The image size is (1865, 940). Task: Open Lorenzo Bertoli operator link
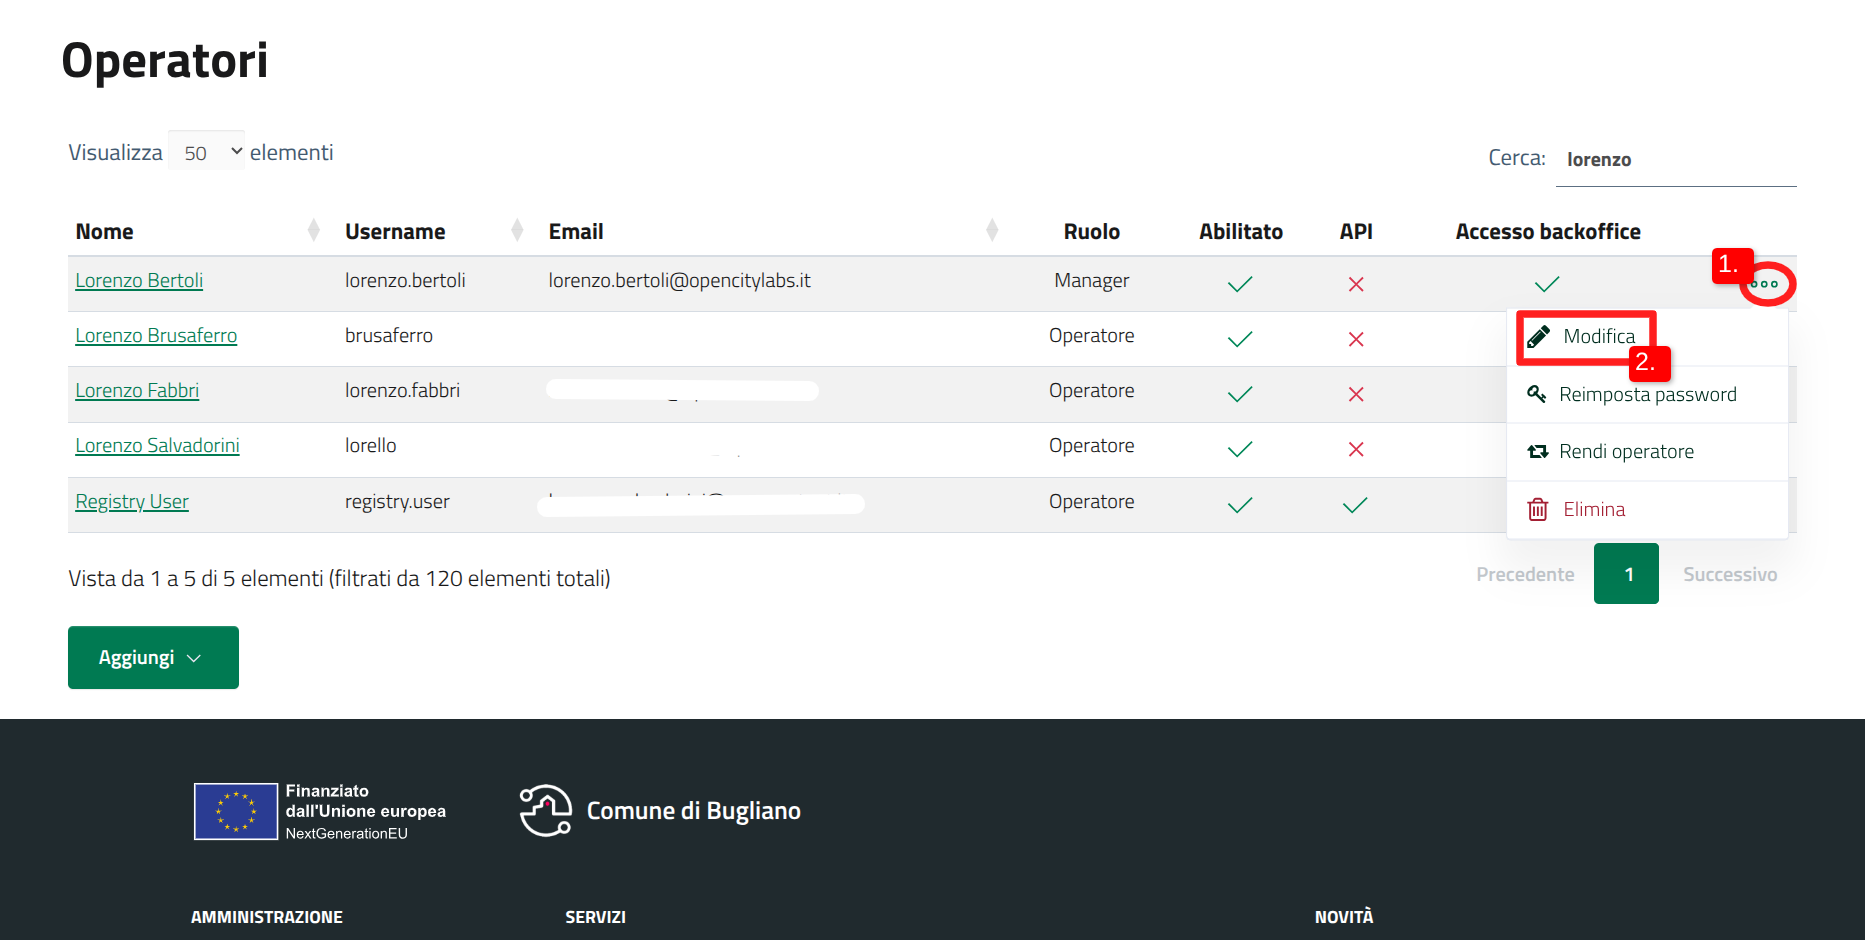(x=139, y=280)
